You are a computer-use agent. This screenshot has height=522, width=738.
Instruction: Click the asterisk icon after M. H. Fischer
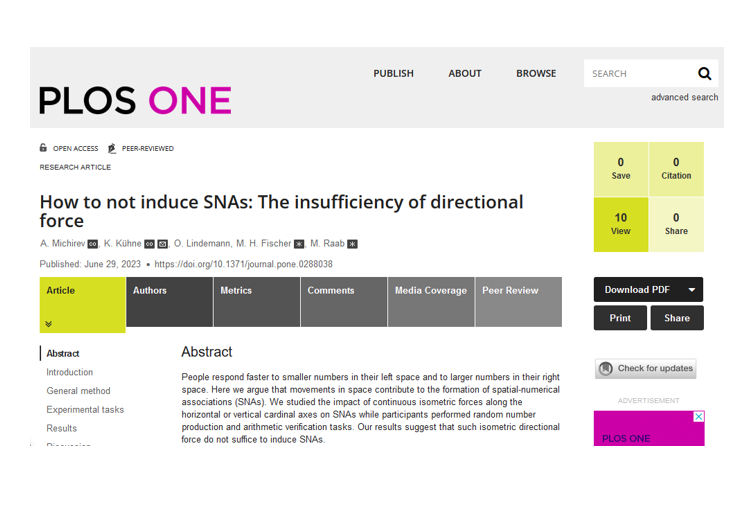pyautogui.click(x=299, y=243)
